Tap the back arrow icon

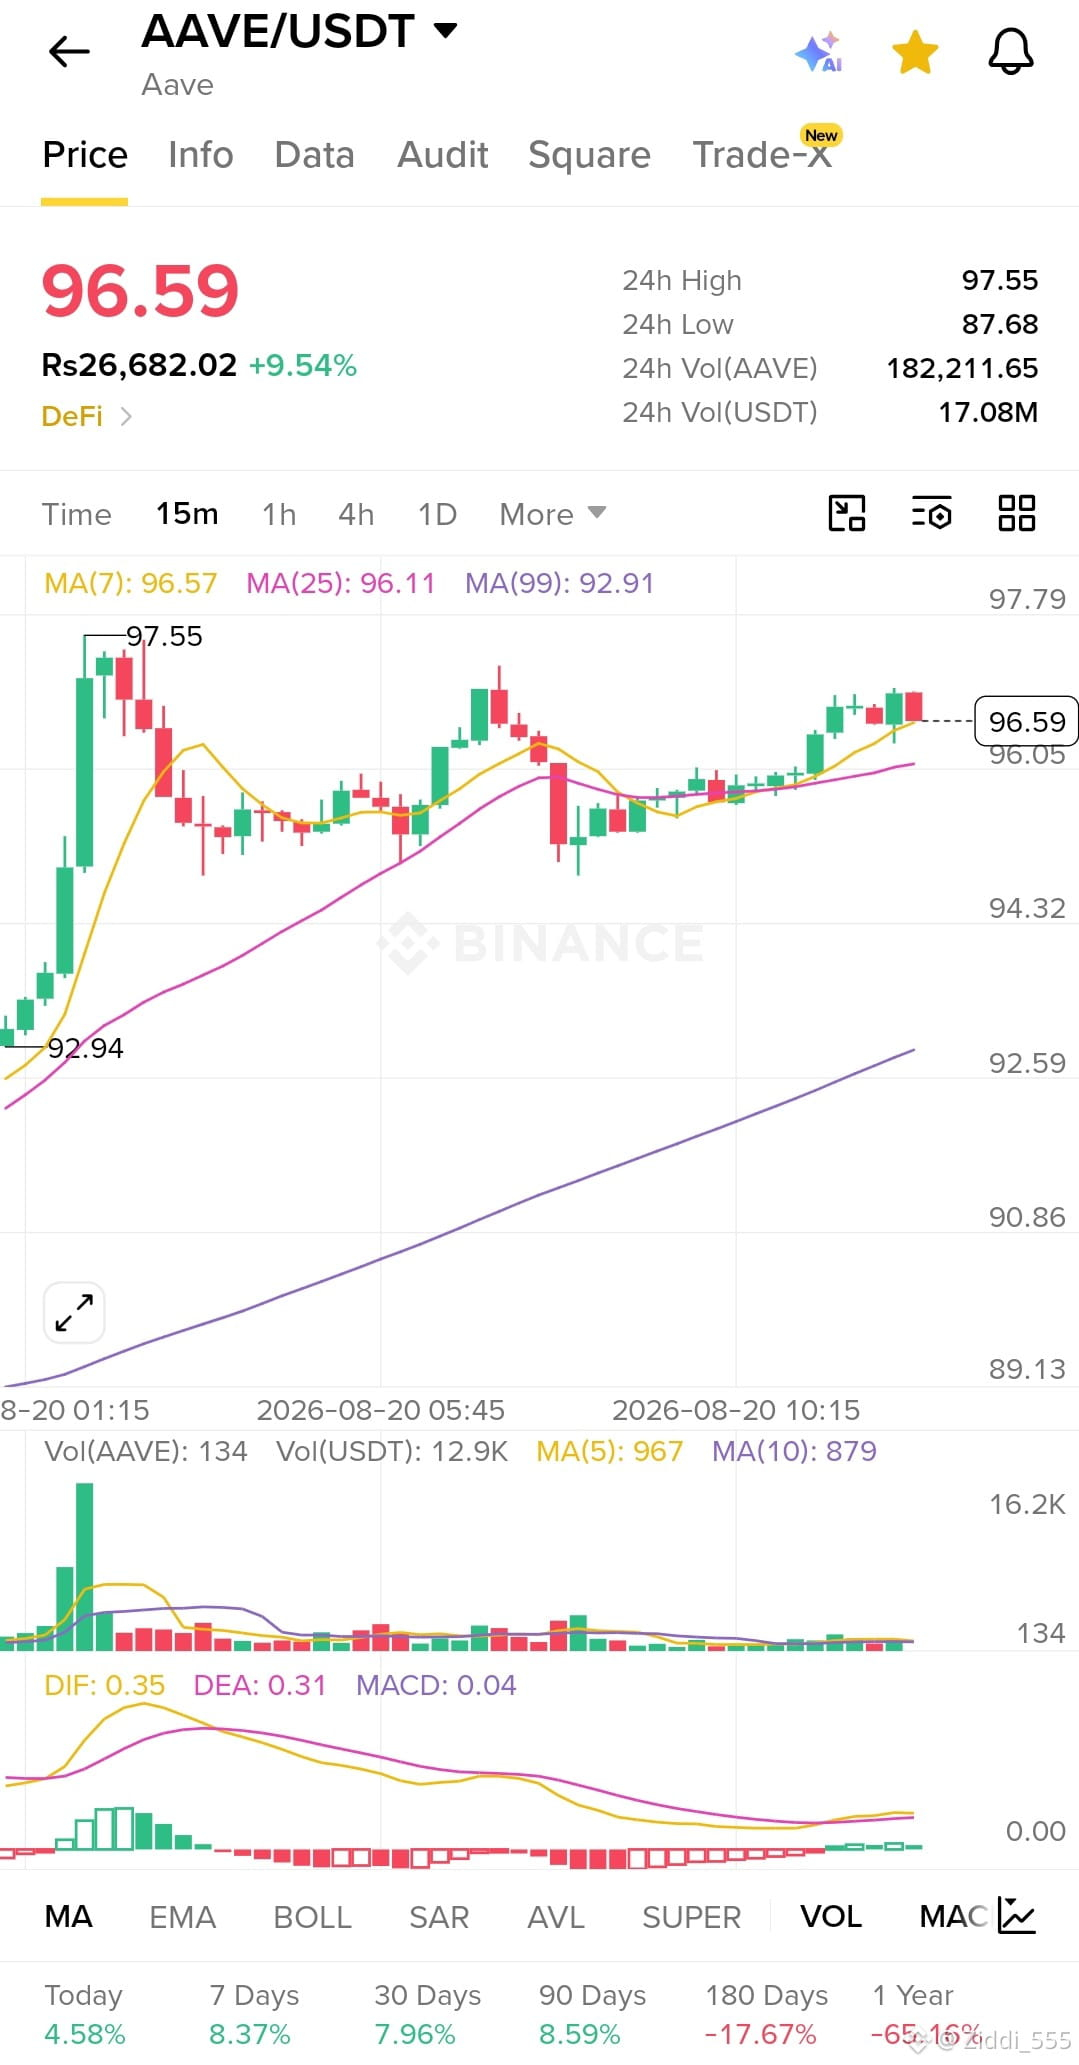tap(69, 51)
